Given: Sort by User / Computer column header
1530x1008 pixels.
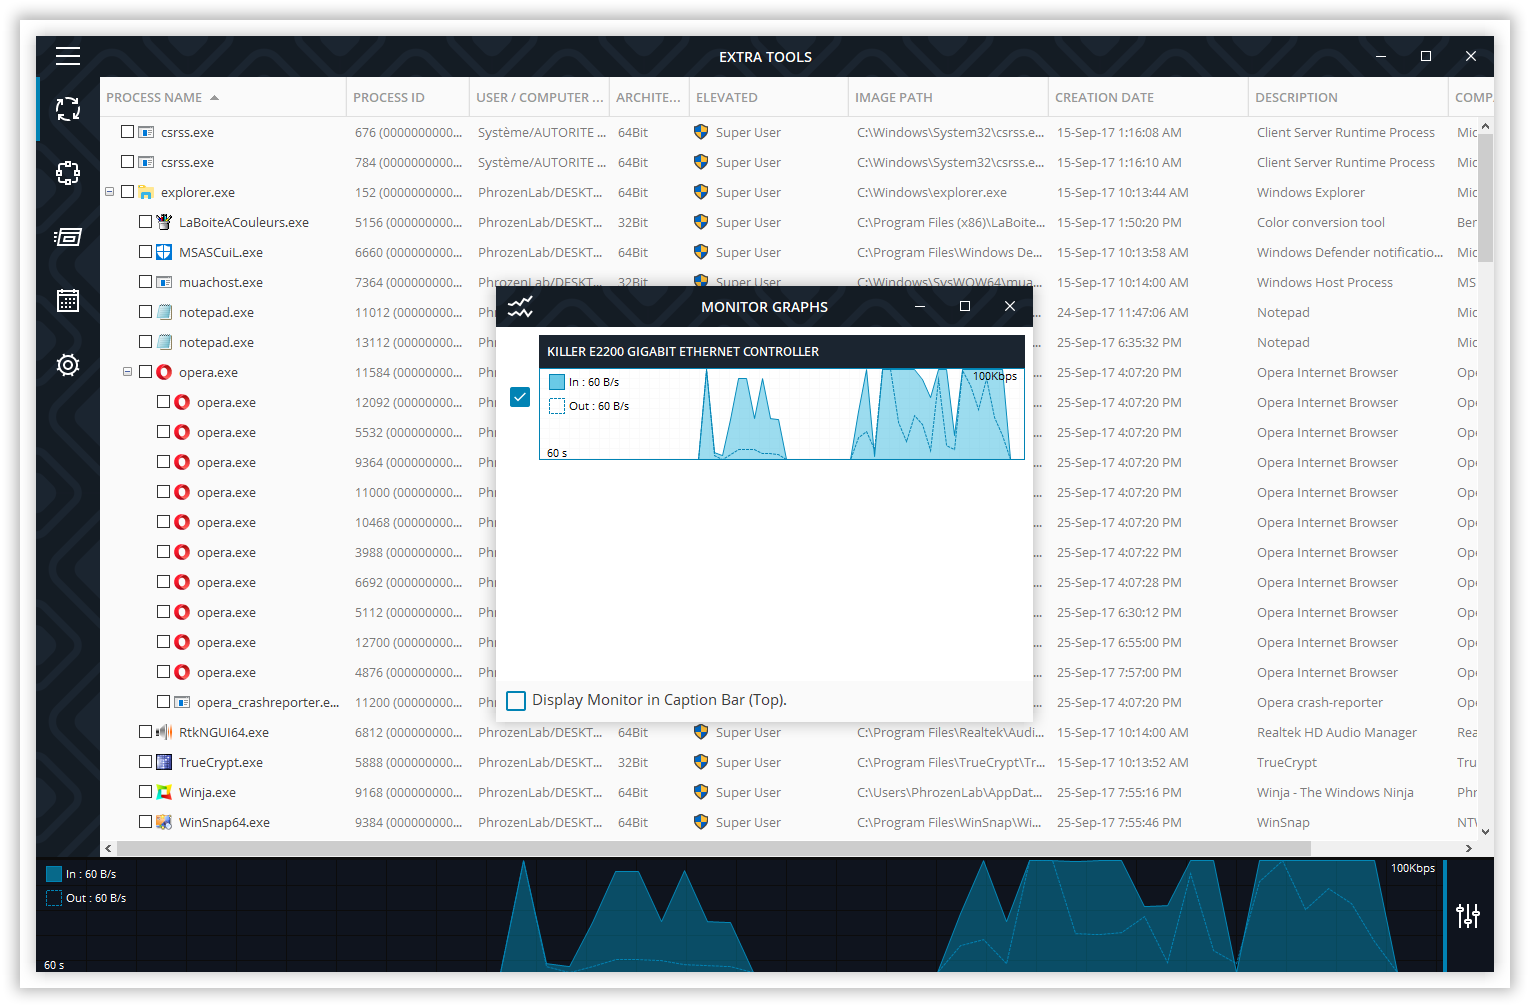Looking at the screenshot, I should click(x=539, y=97).
